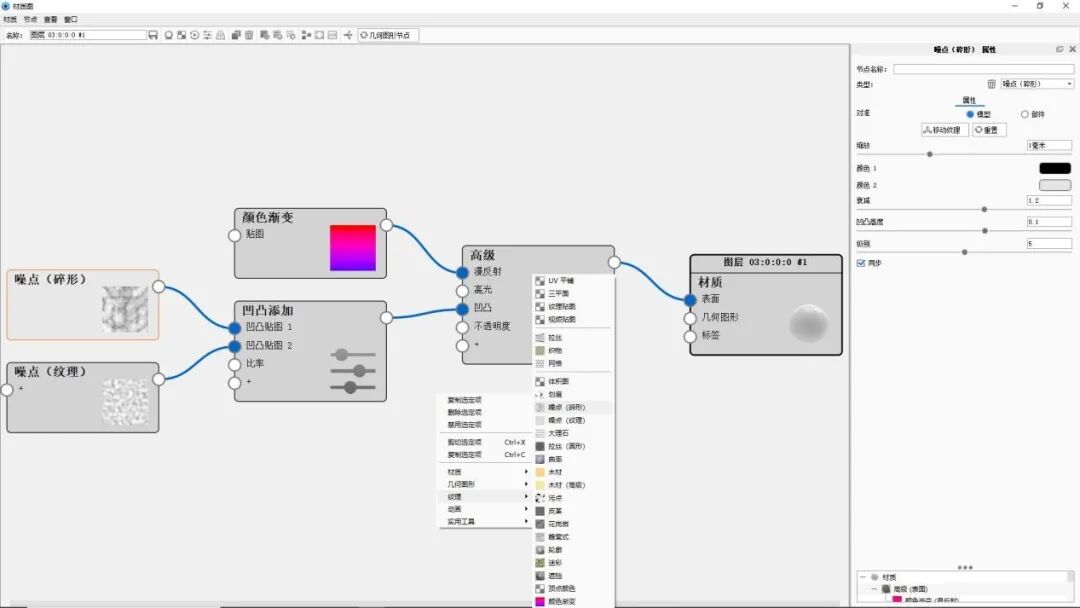Screen dimensions: 1080x608
Task: Switch to the 属性 tab in the panel
Action: 966,101
